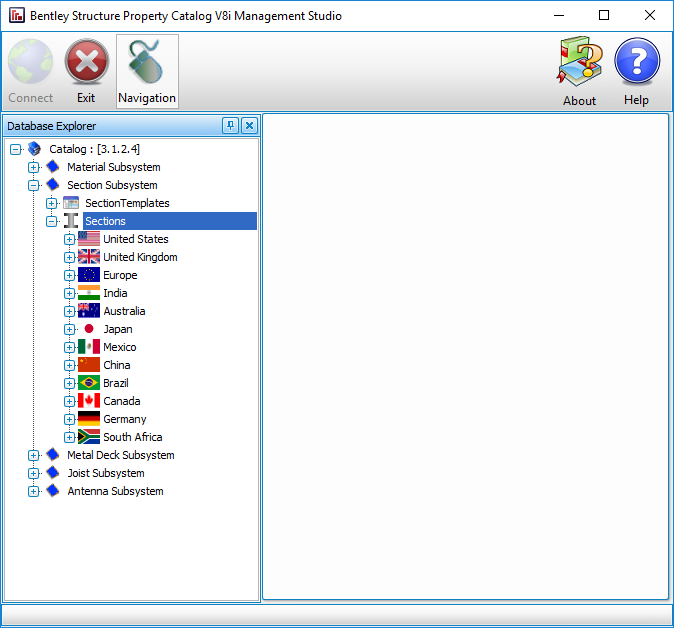This screenshot has height=628, width=674.
Task: Click the Connect globe icon
Action: [x=31, y=61]
